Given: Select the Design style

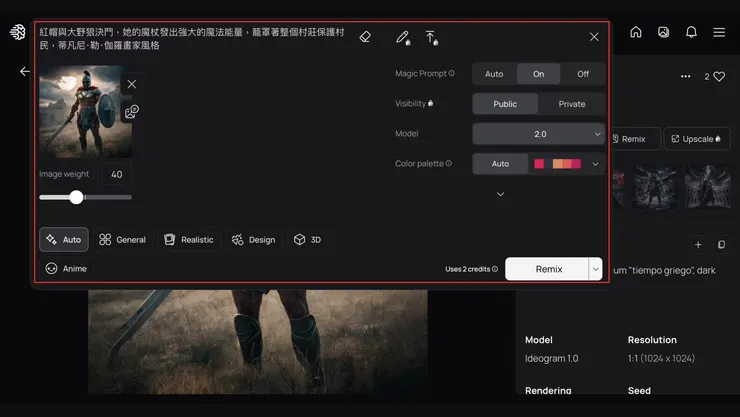Looking at the screenshot, I should 253,240.
